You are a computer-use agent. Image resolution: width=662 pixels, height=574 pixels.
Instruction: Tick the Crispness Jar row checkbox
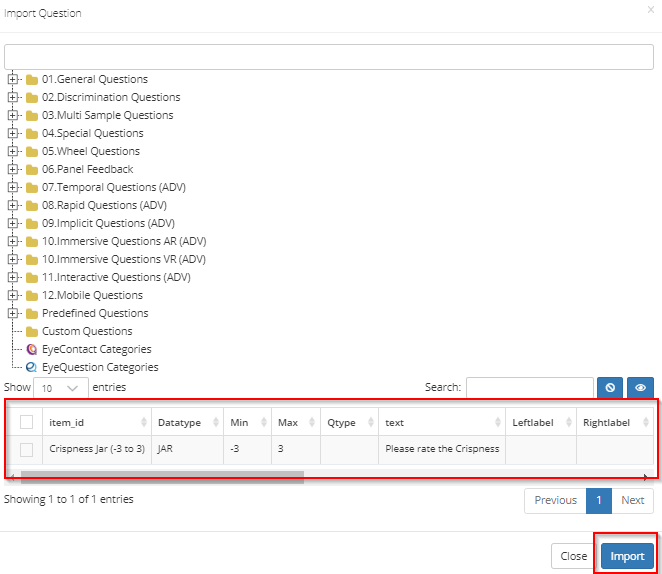(x=27, y=449)
